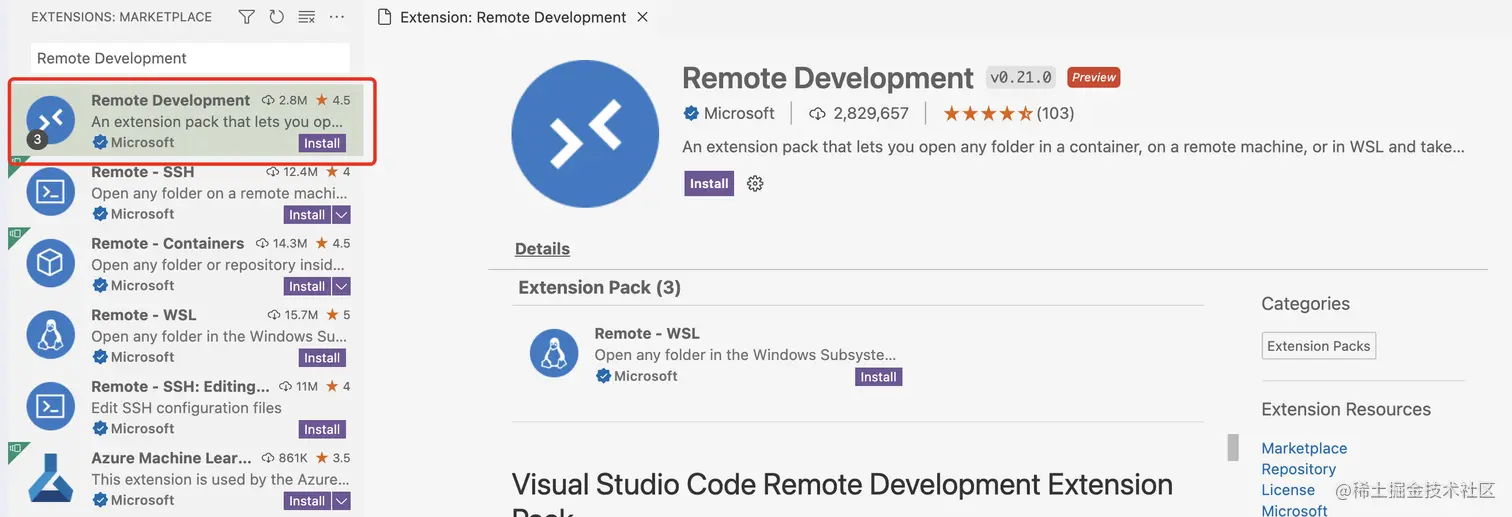Click Install button in extension details header
The width and height of the screenshot is (1512, 517).
click(709, 184)
